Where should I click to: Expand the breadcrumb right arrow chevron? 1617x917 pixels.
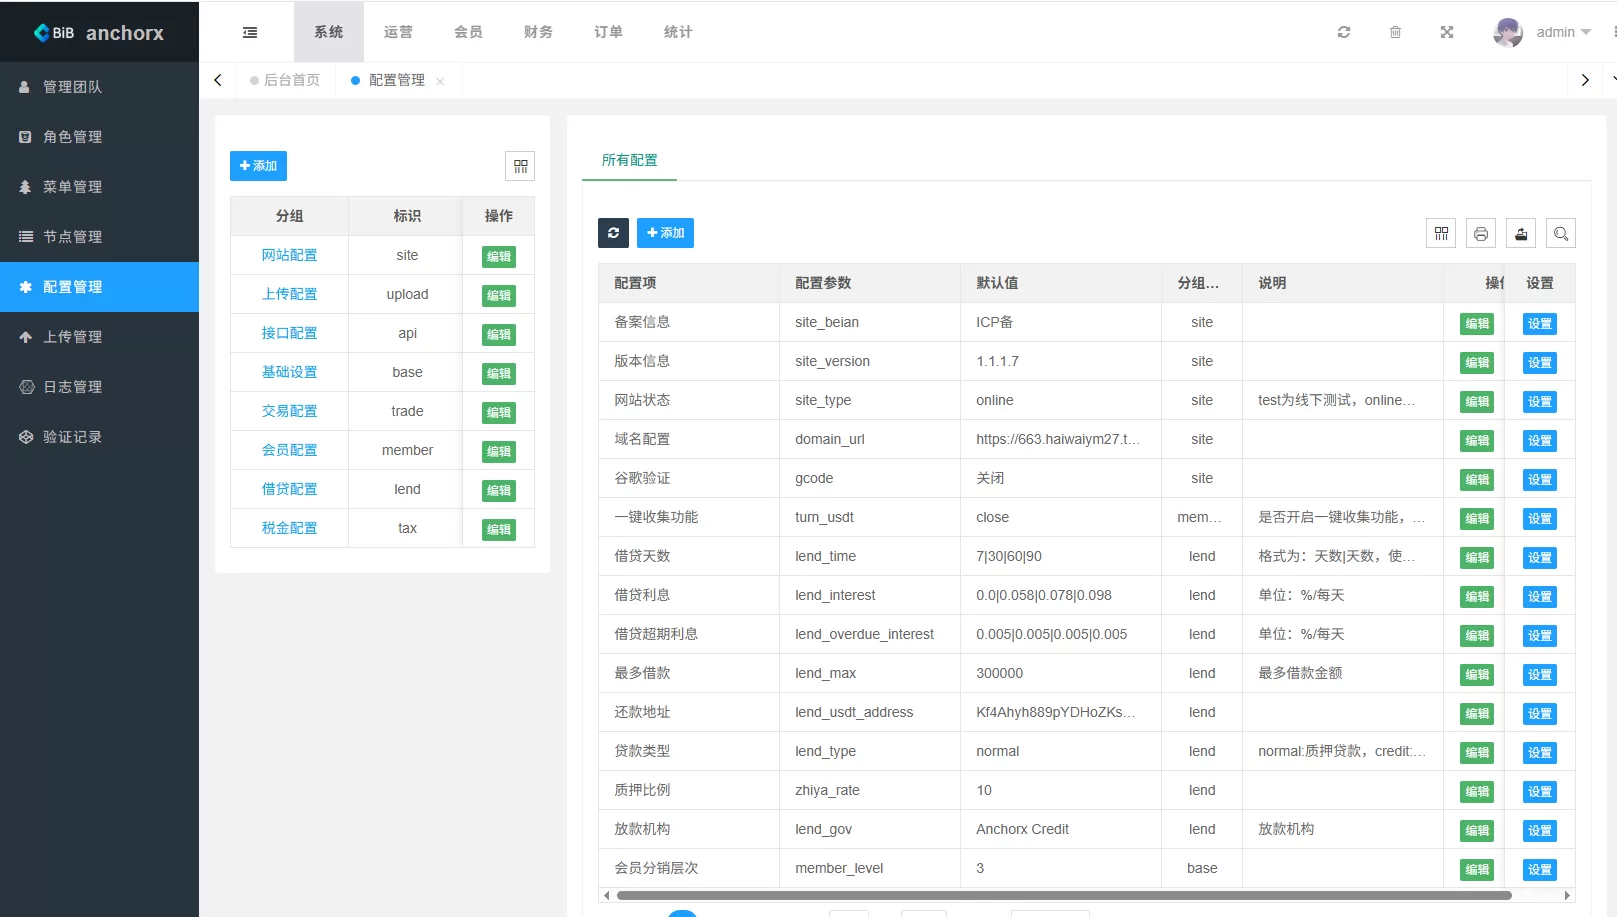point(1585,79)
